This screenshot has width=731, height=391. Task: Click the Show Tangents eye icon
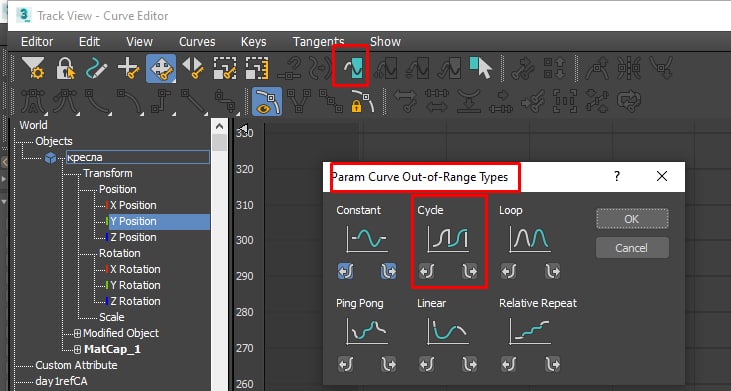click(x=267, y=101)
